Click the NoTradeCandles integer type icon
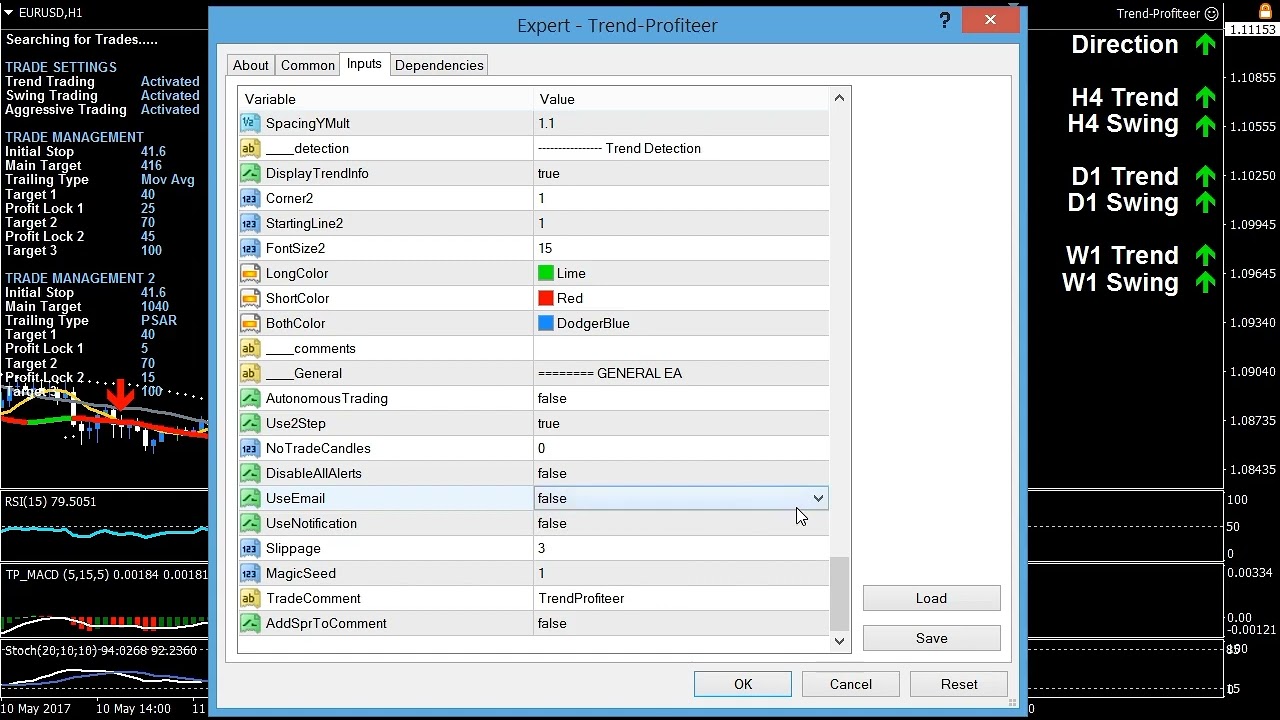Screen dimensions: 1280x720 250,448
